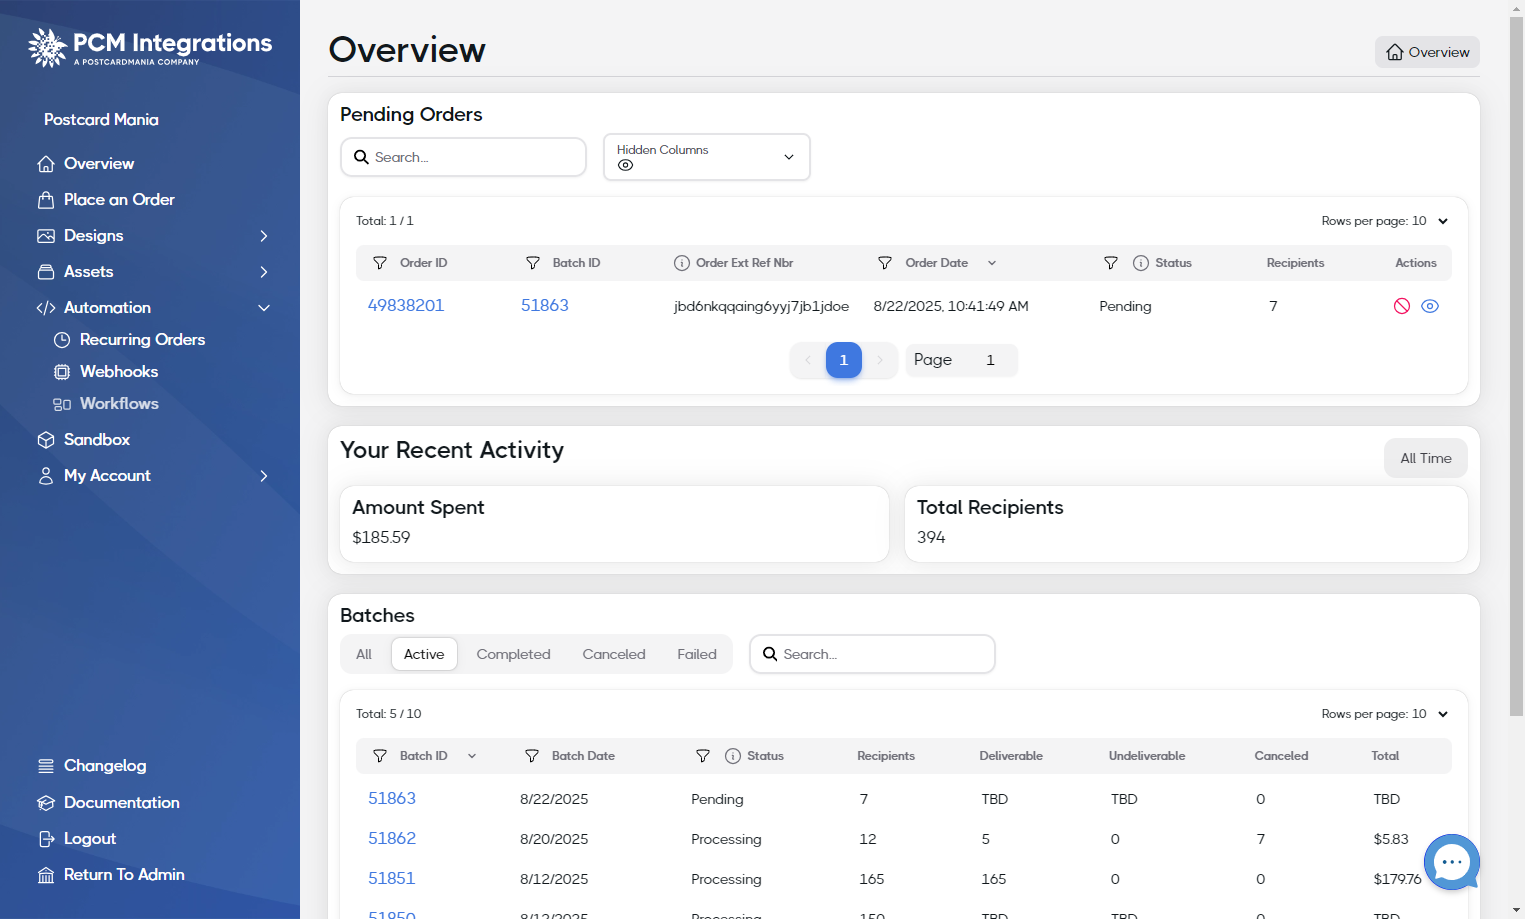Image resolution: width=1525 pixels, height=919 pixels.
Task: Expand the My Account submenu chevron
Action: 264,476
